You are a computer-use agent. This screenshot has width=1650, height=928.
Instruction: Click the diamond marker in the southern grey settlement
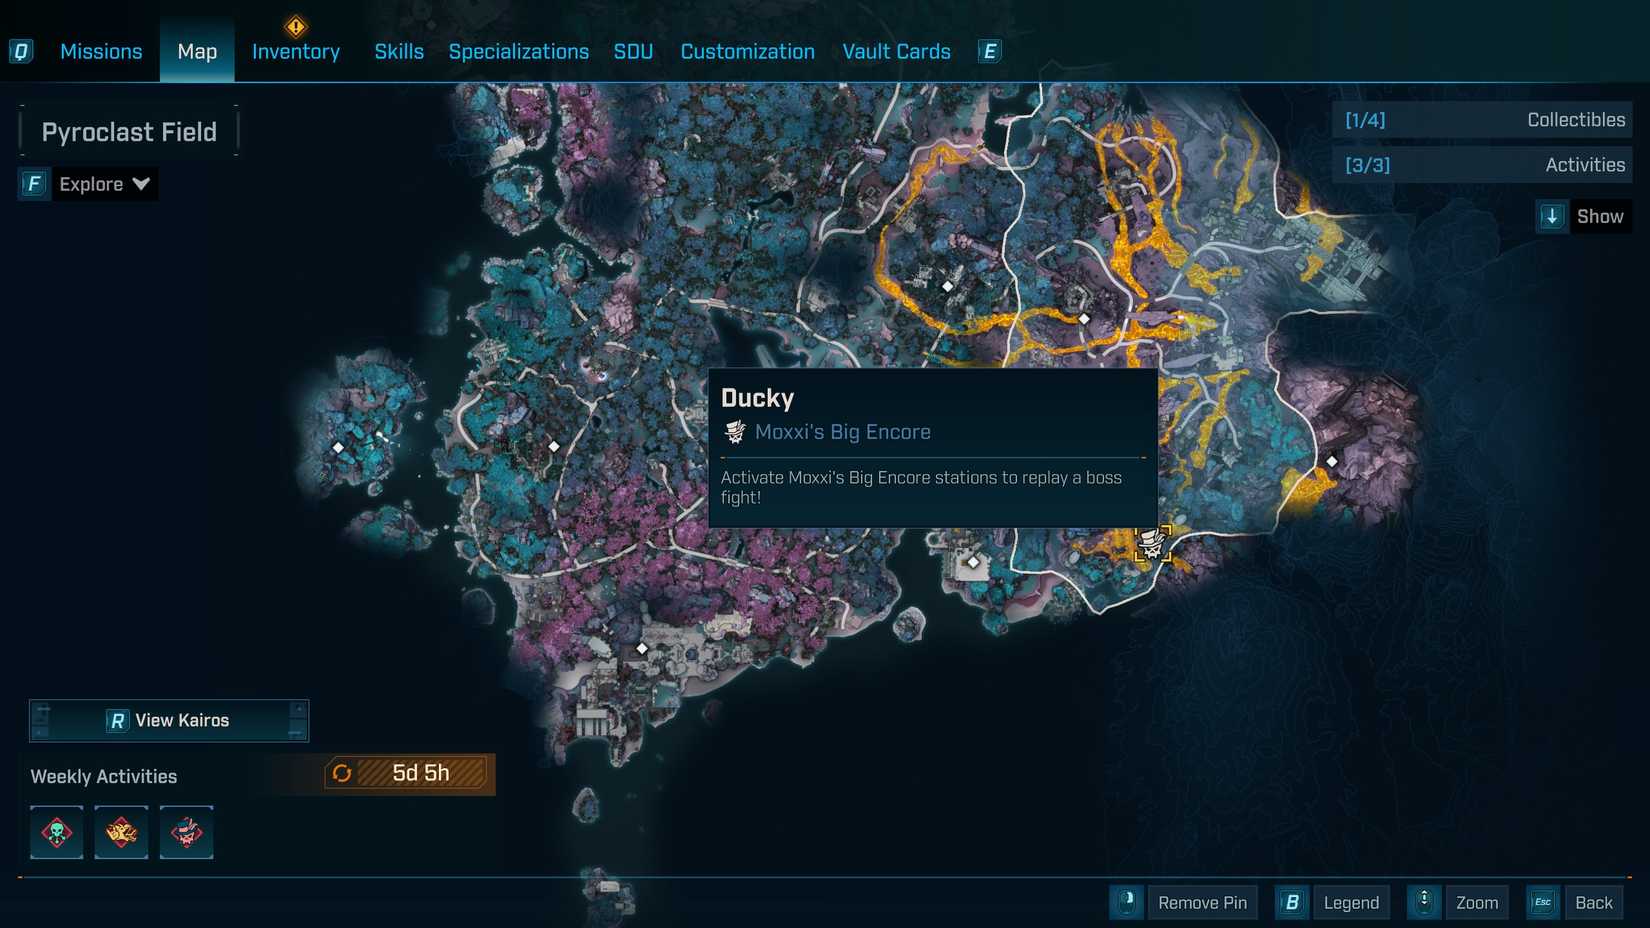click(642, 649)
